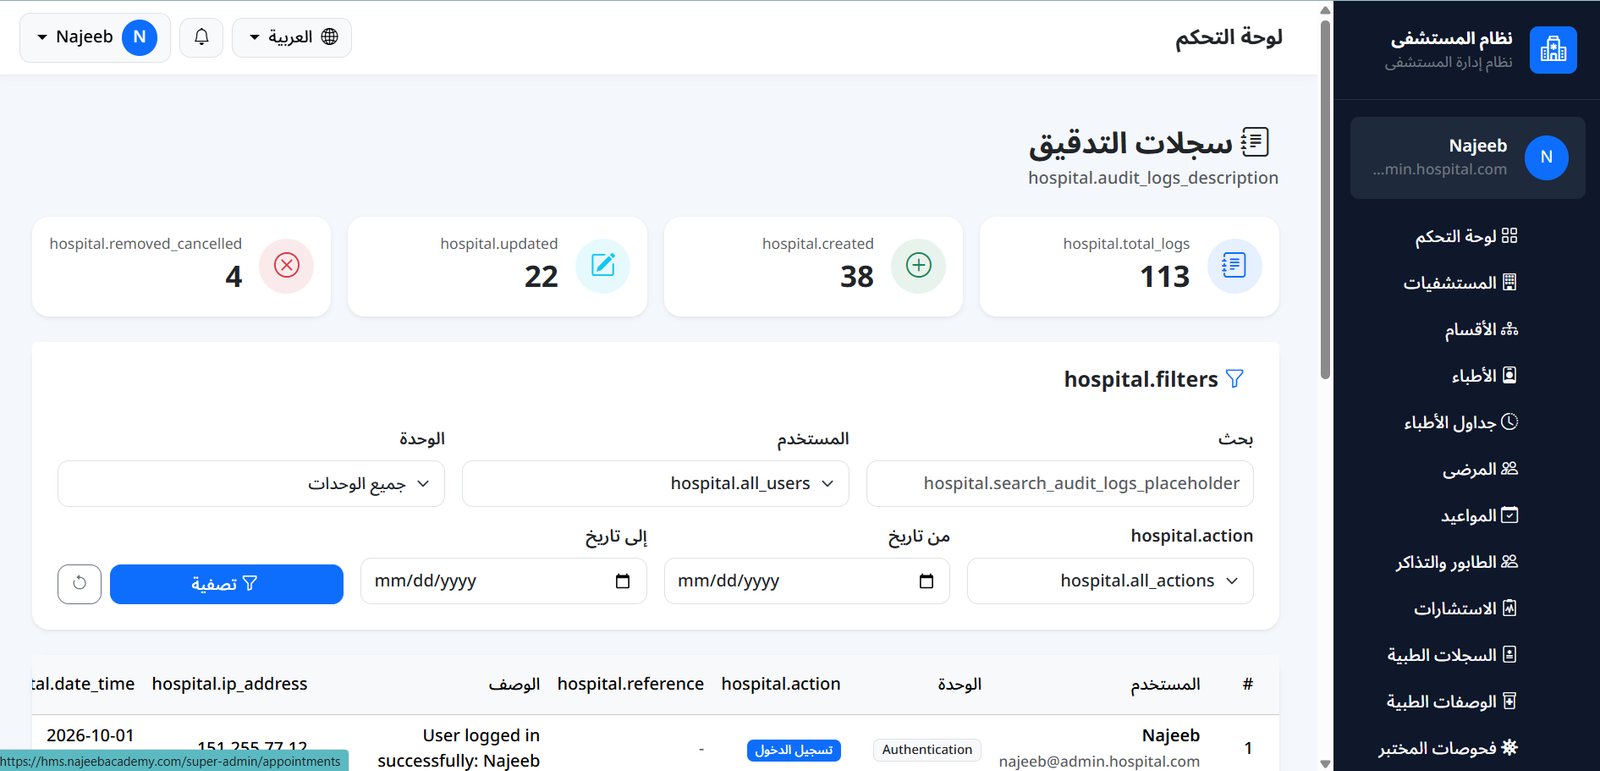The width and height of the screenshot is (1600, 771).
Task: Open the العربية language dropdown
Action: coord(292,37)
